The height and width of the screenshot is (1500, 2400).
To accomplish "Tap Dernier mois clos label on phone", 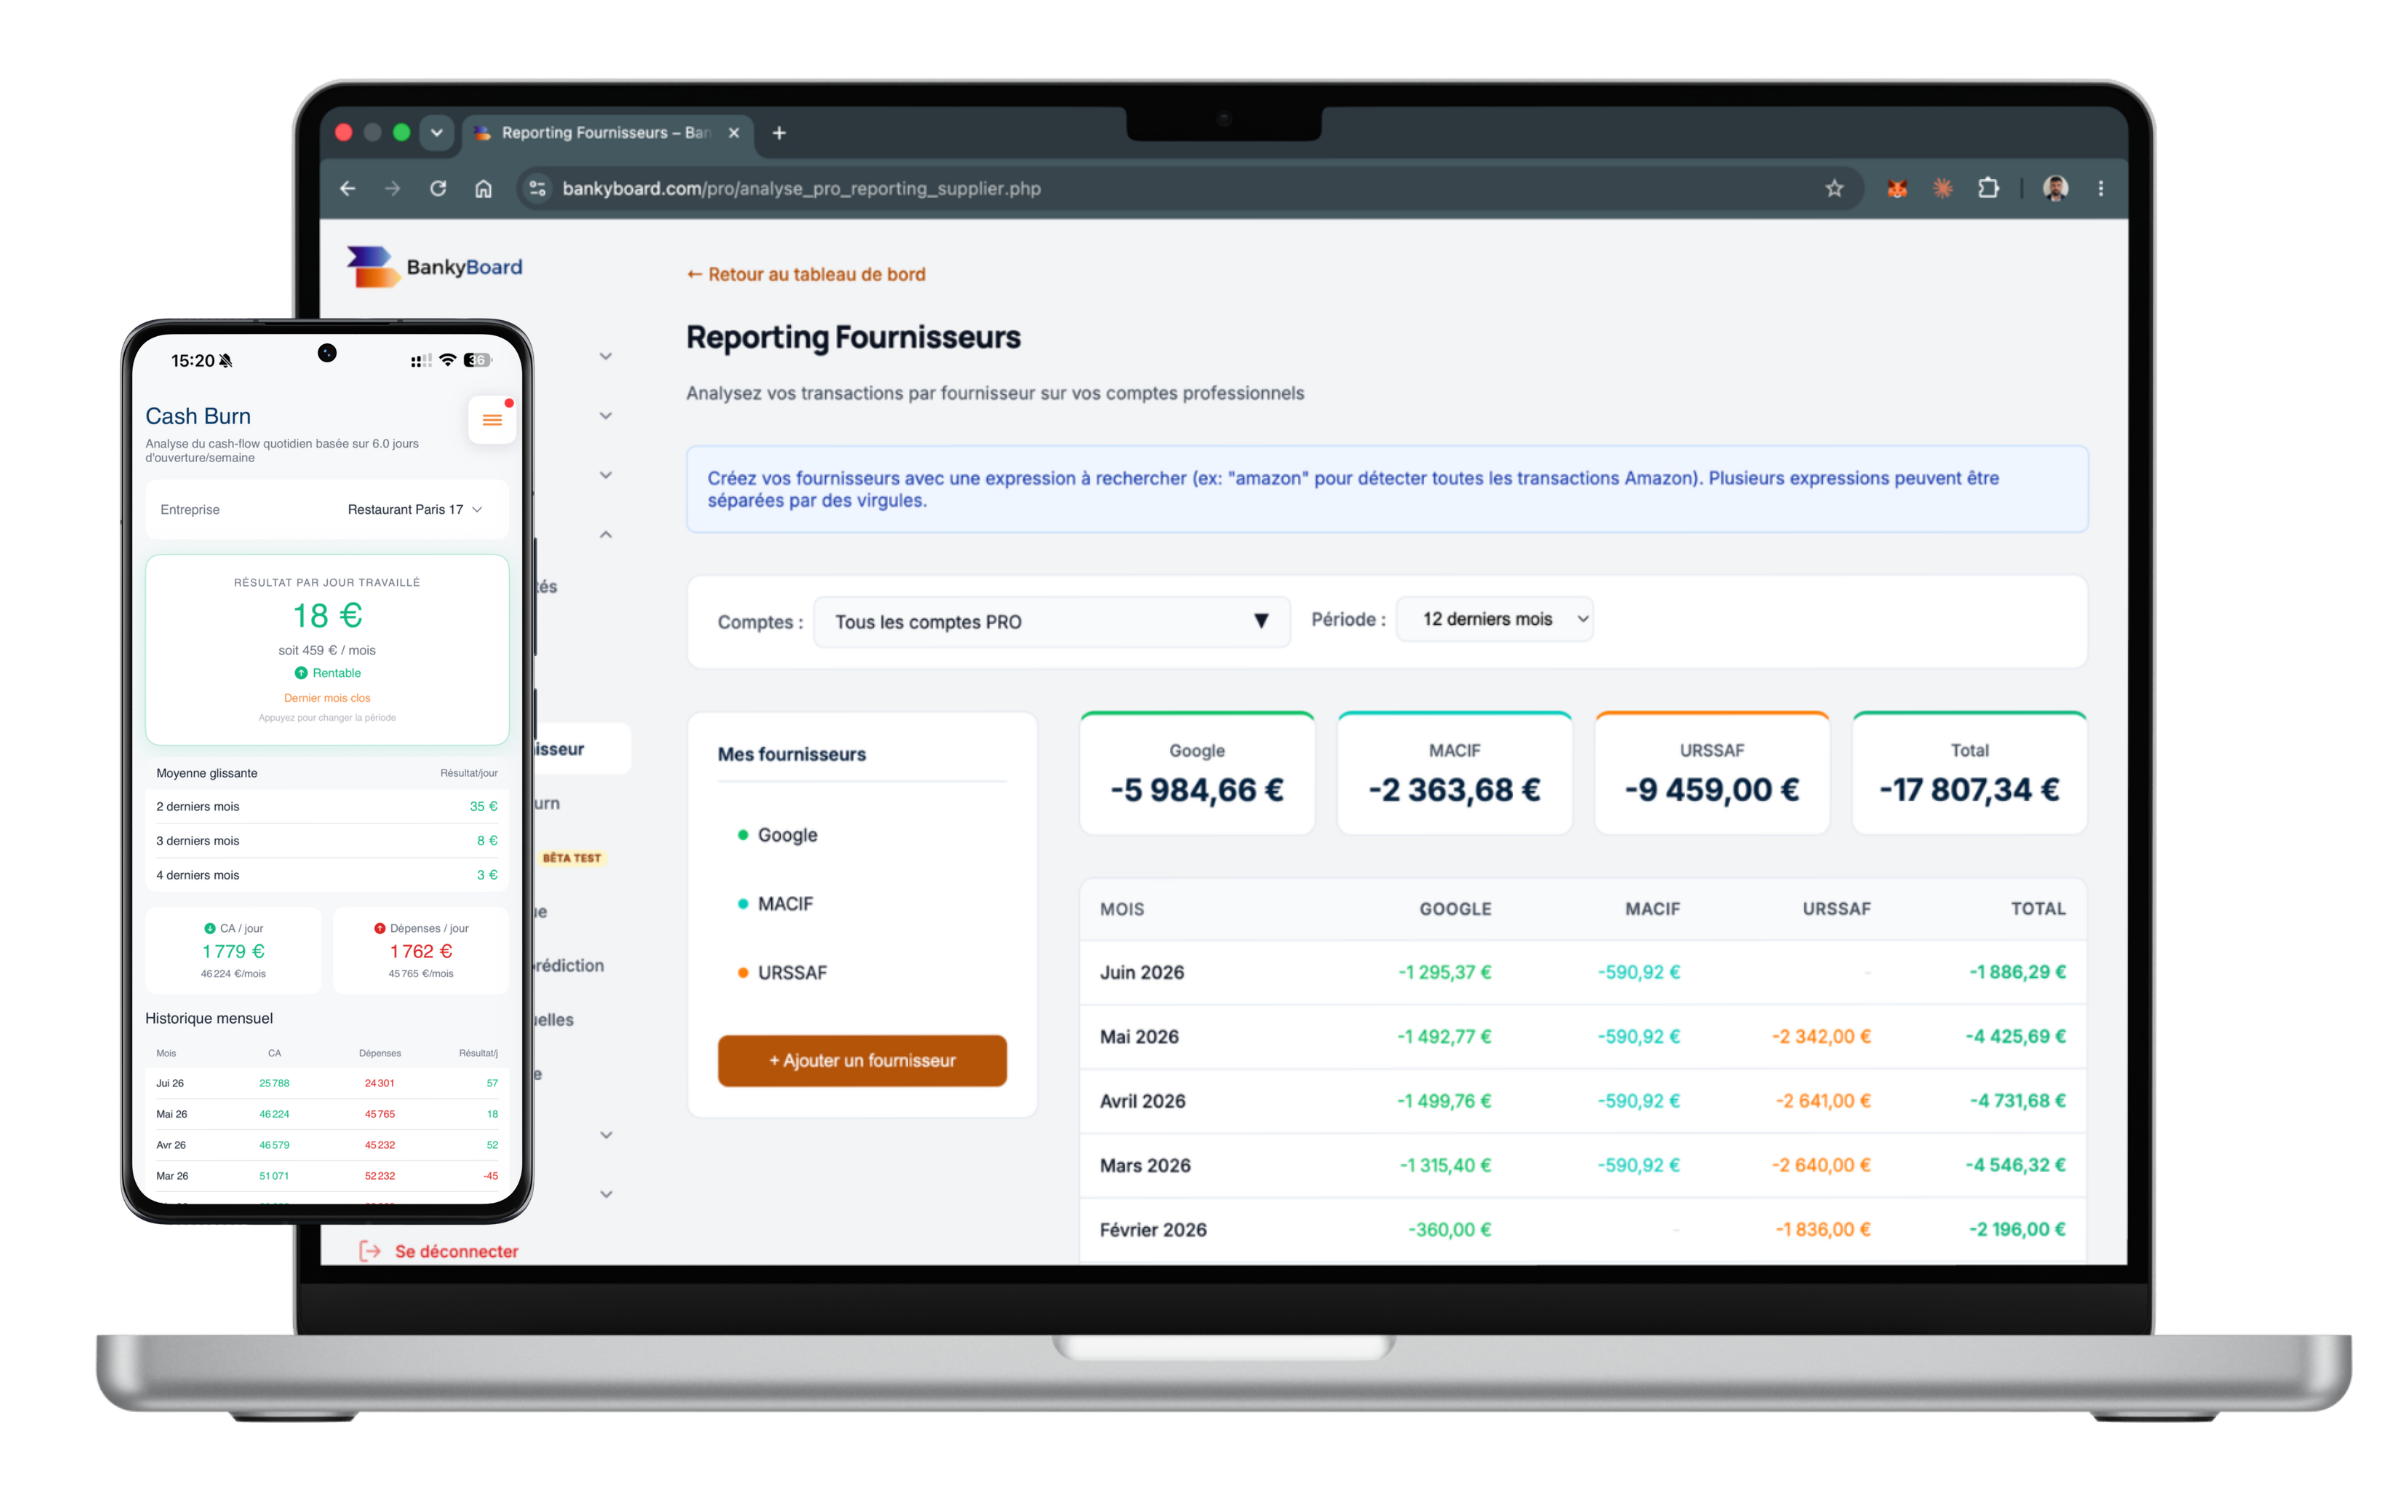I will click(327, 698).
